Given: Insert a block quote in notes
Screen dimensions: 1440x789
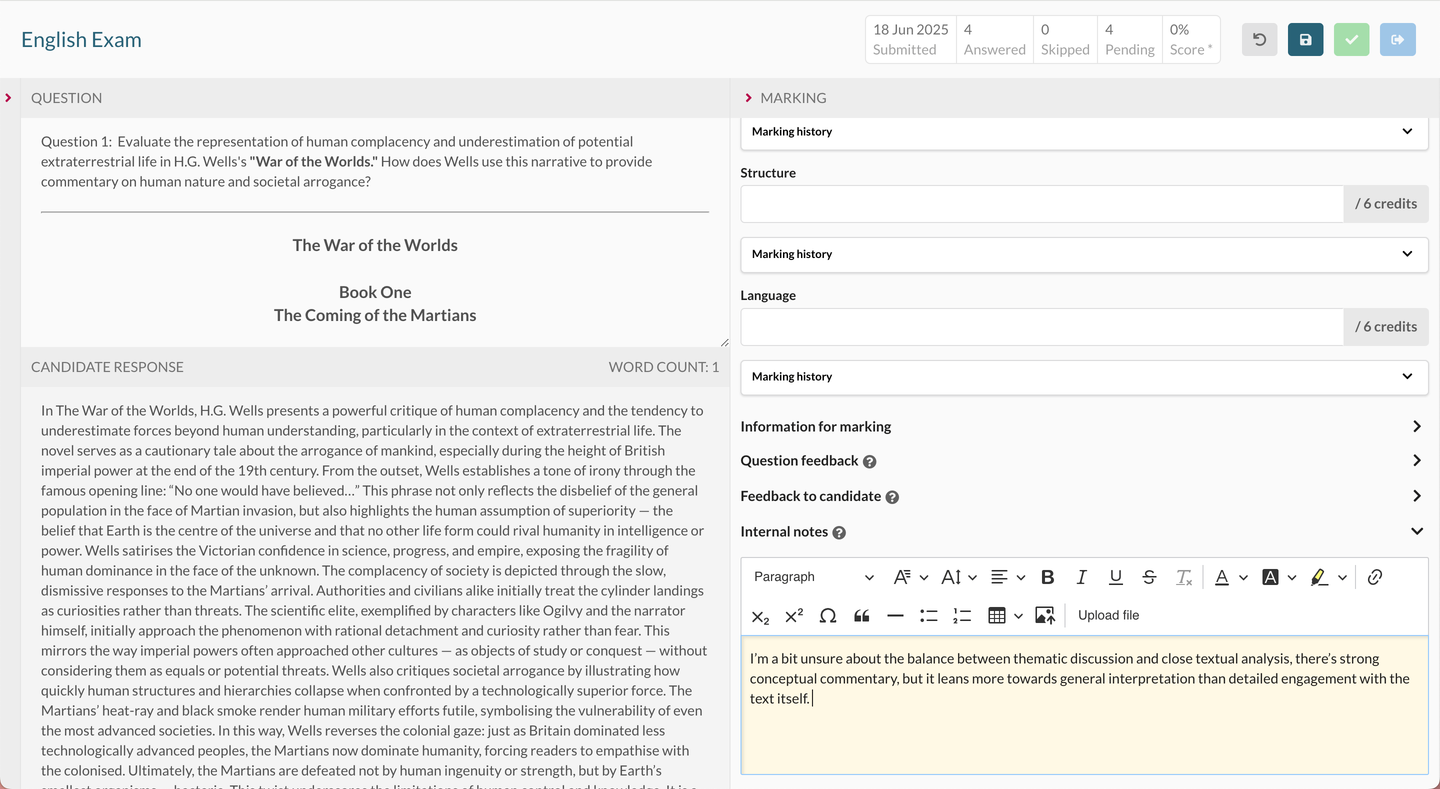Looking at the screenshot, I should 861,616.
